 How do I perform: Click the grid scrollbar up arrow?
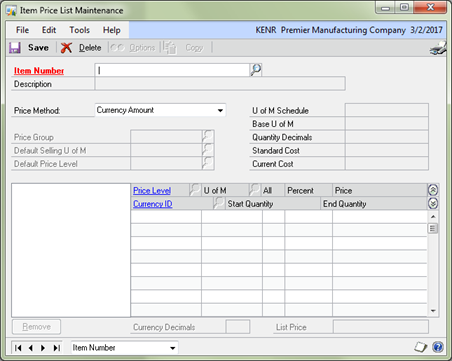pyautogui.click(x=433, y=217)
